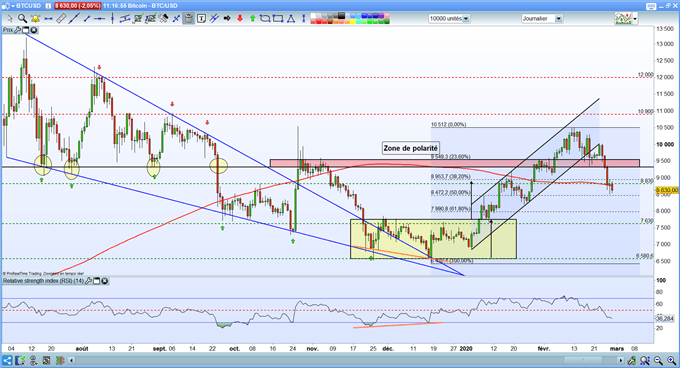Open the Journalier timeframe dropdown
This screenshot has height=368, width=680.
coord(559,19)
